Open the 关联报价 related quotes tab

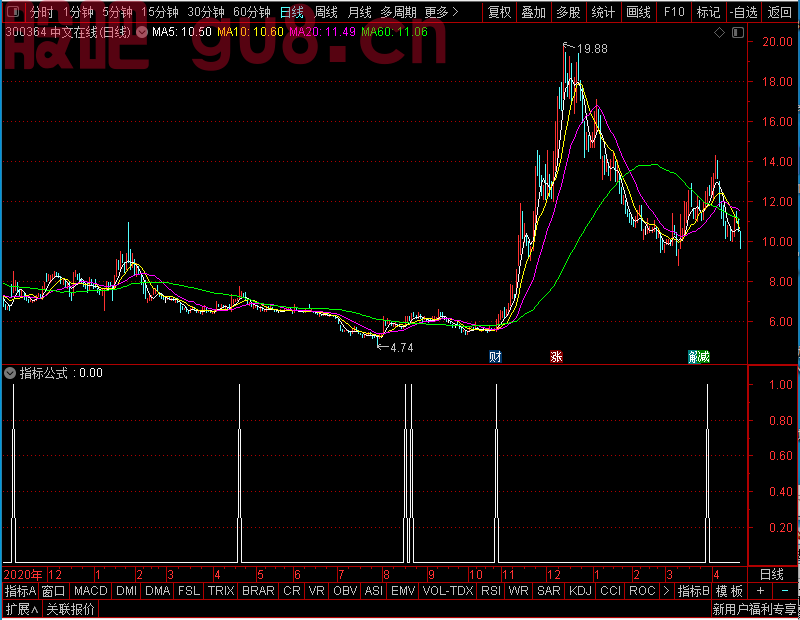tap(70, 609)
